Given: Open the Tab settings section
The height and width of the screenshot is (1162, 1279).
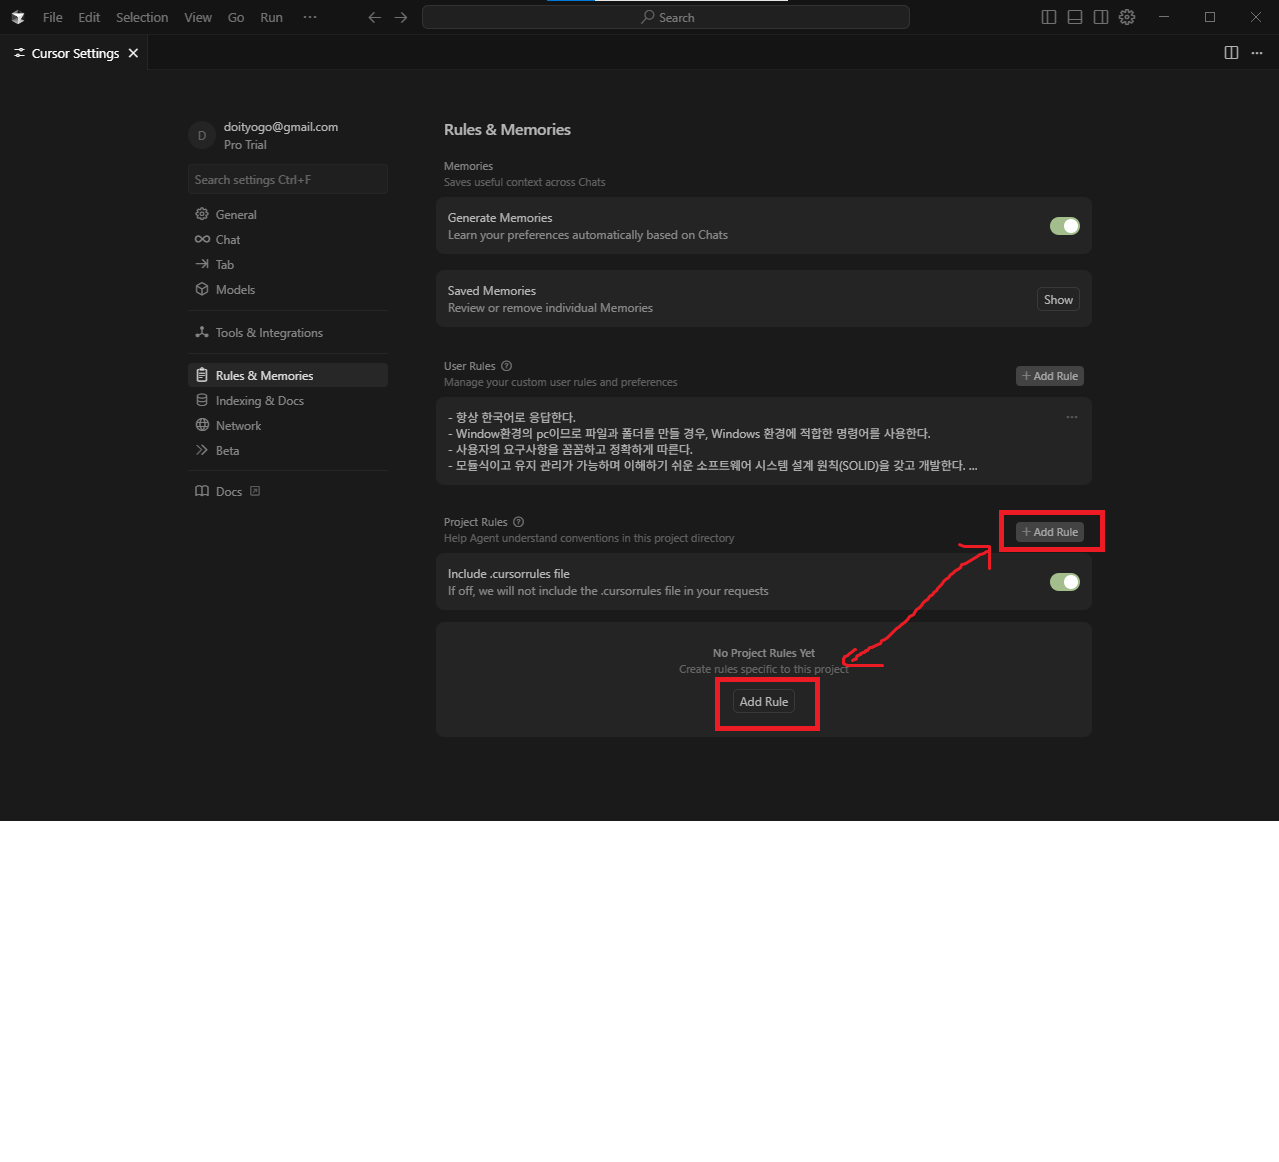Looking at the screenshot, I should [x=288, y=265].
